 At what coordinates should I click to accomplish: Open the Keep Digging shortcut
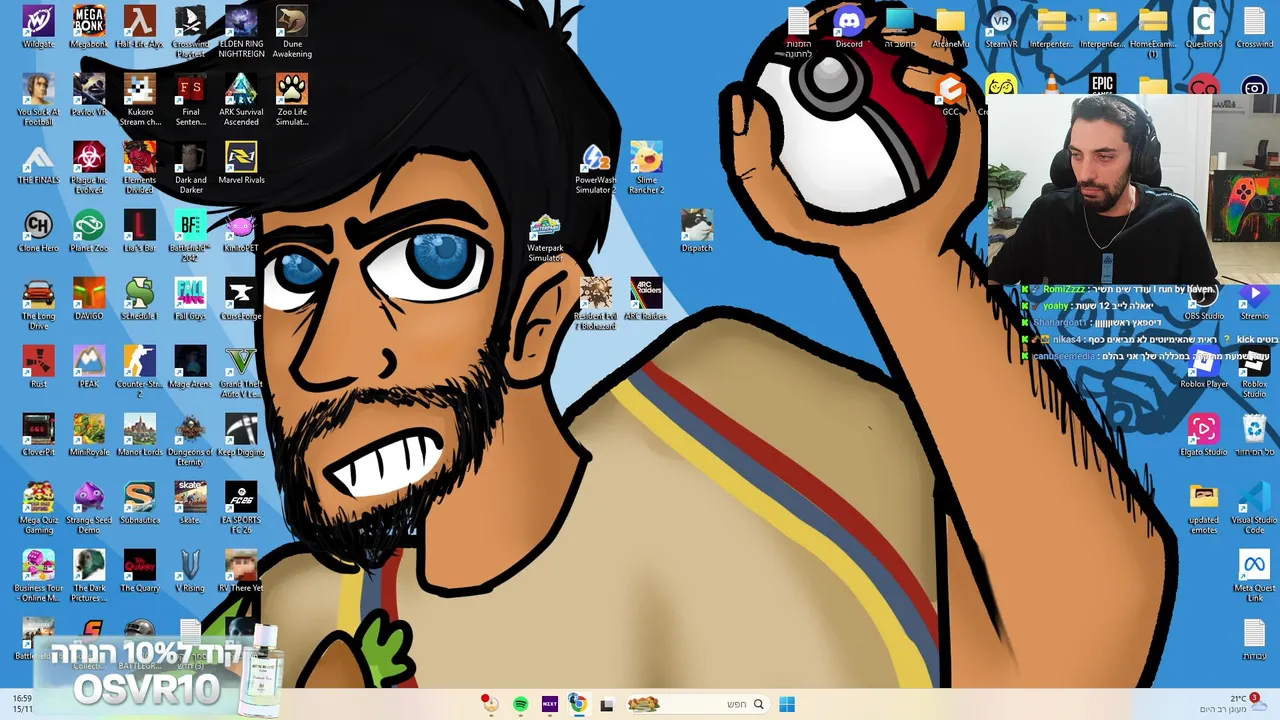(x=241, y=435)
